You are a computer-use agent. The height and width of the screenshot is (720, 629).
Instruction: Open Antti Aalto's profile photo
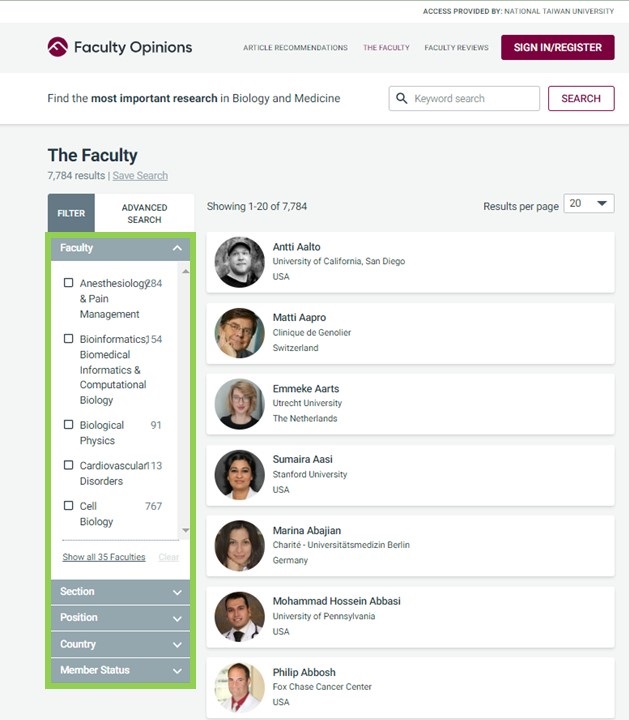(x=239, y=262)
